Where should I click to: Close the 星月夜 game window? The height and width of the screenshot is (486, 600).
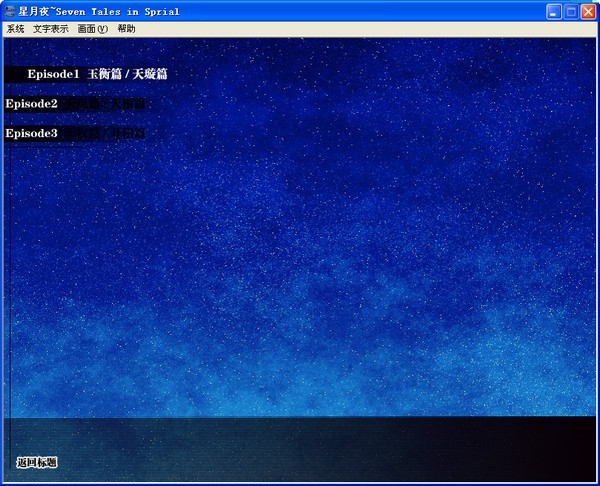[x=589, y=12]
